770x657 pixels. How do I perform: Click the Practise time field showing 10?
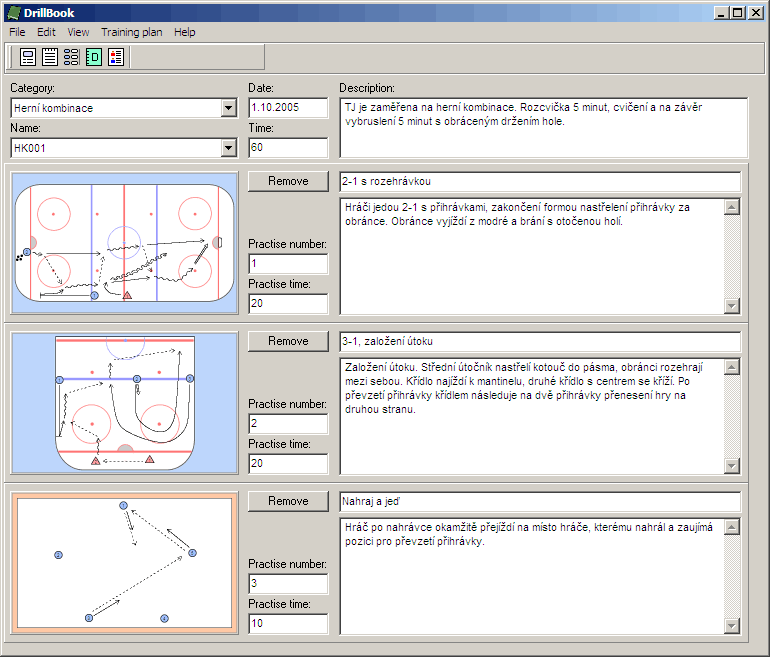(288, 624)
